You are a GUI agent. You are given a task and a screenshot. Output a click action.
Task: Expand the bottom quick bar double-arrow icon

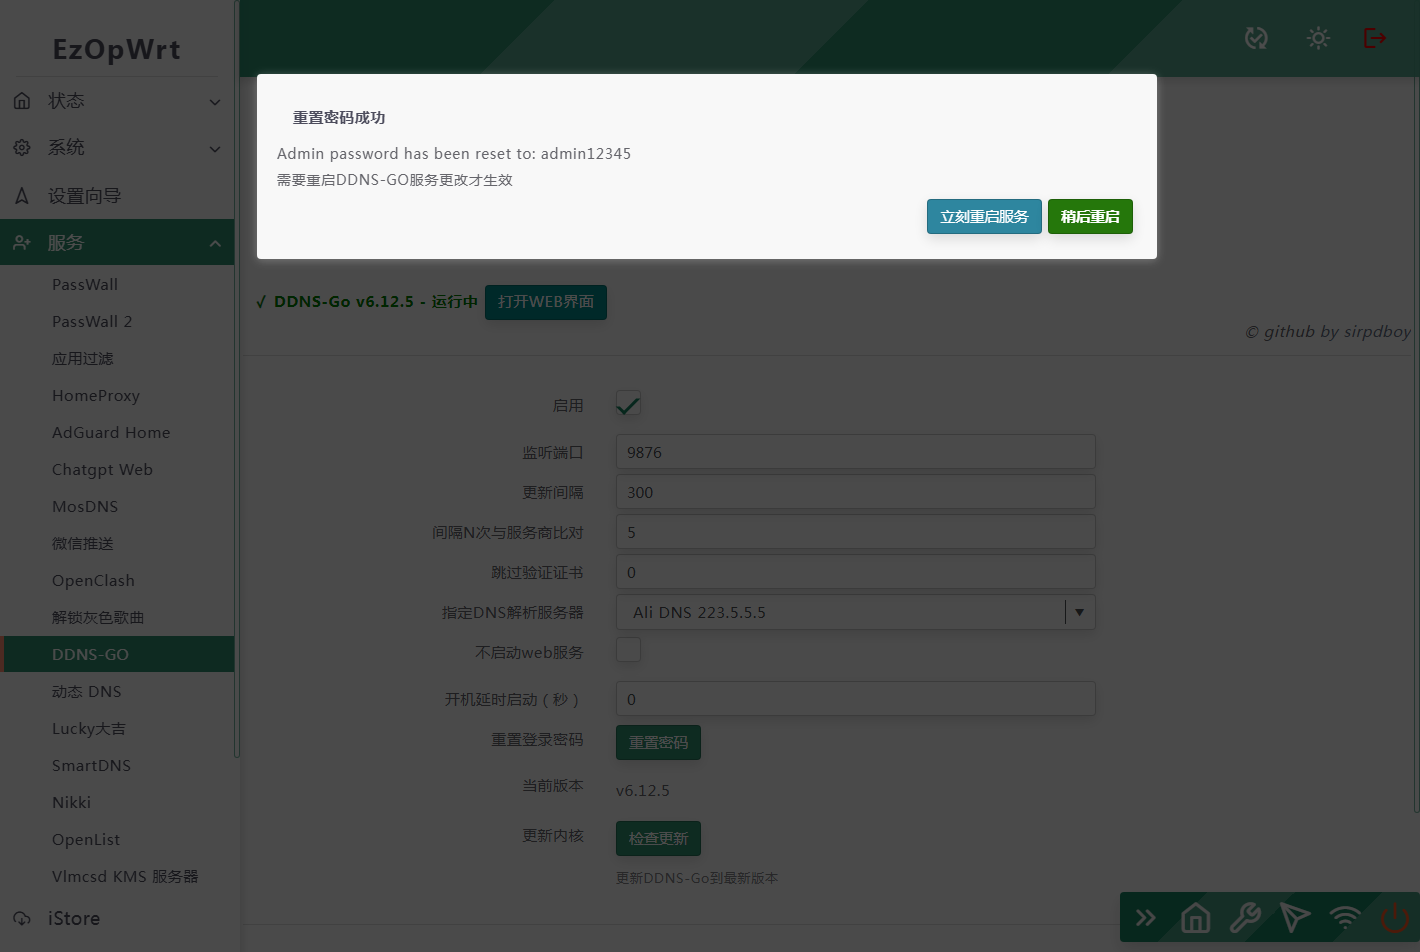1146,918
